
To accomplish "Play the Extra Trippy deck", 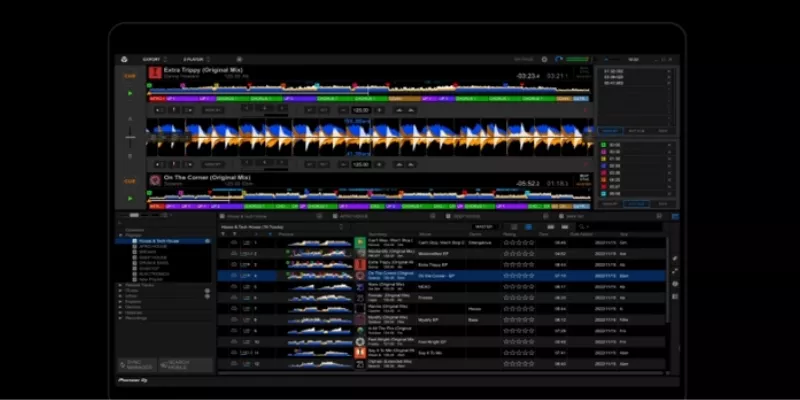I will tap(131, 93).
